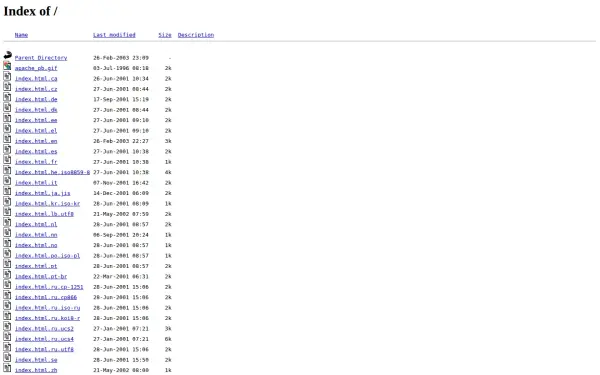600x375 pixels.
Task: Click the file icon in the index.html.pt row
Action: (x=7, y=263)
